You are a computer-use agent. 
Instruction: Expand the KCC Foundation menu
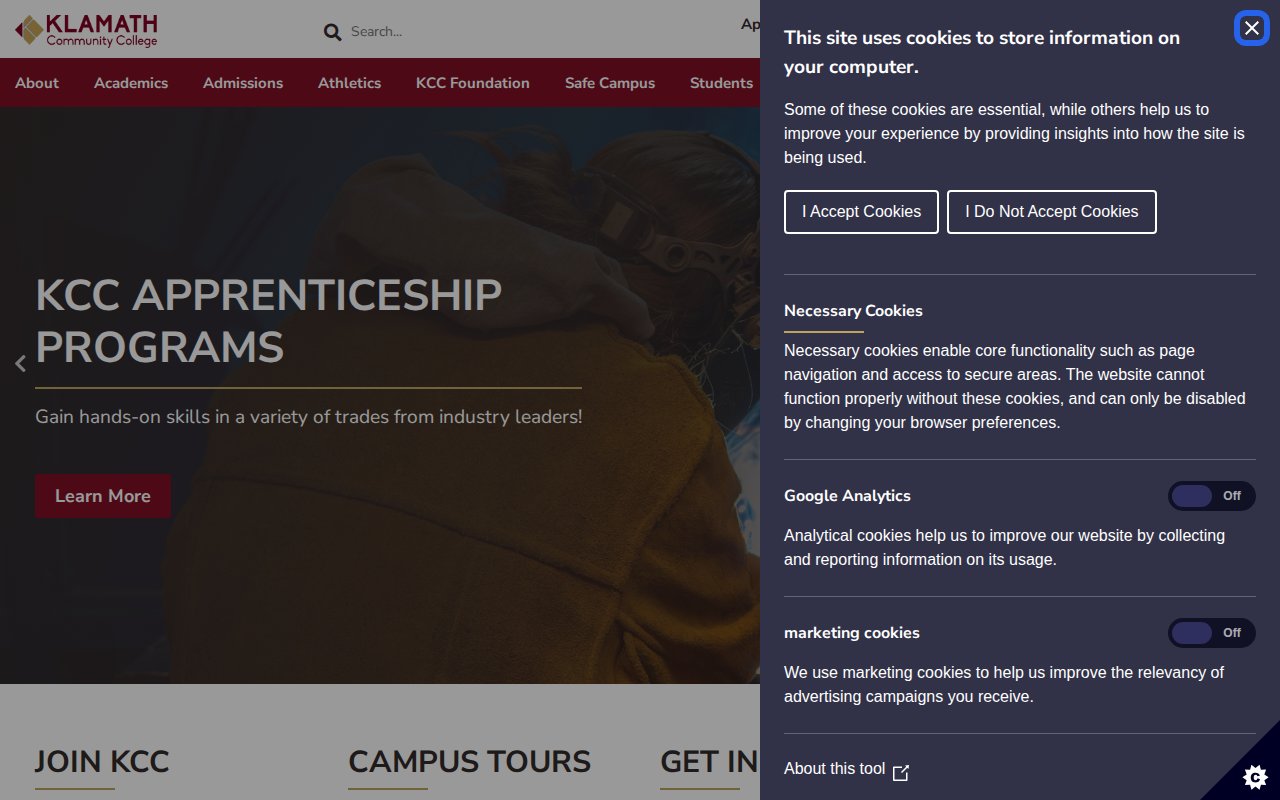pyautogui.click(x=473, y=83)
